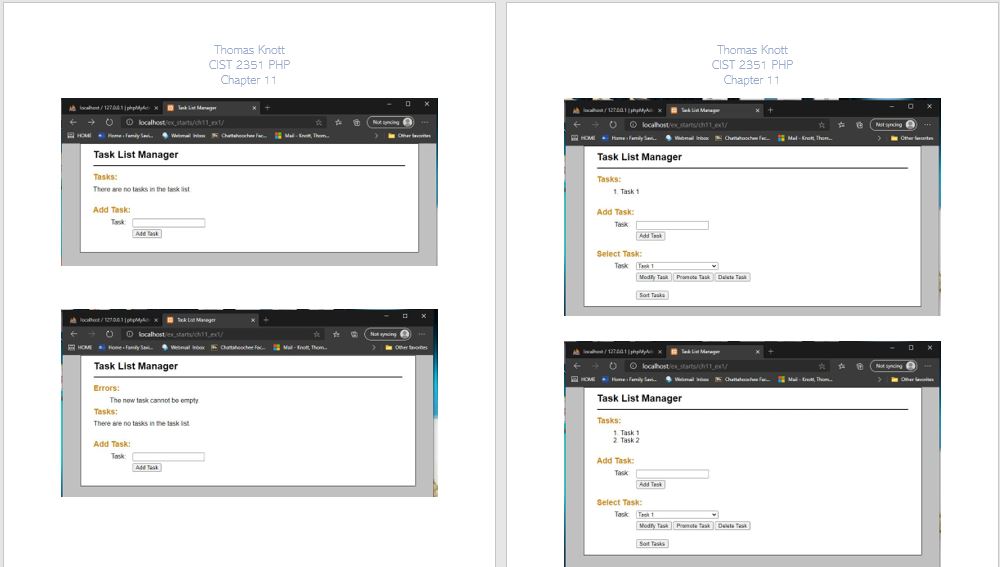Viewport: 1000px width, 567px height.
Task: Click Add Task in the two-task screenshot
Action: (x=651, y=485)
